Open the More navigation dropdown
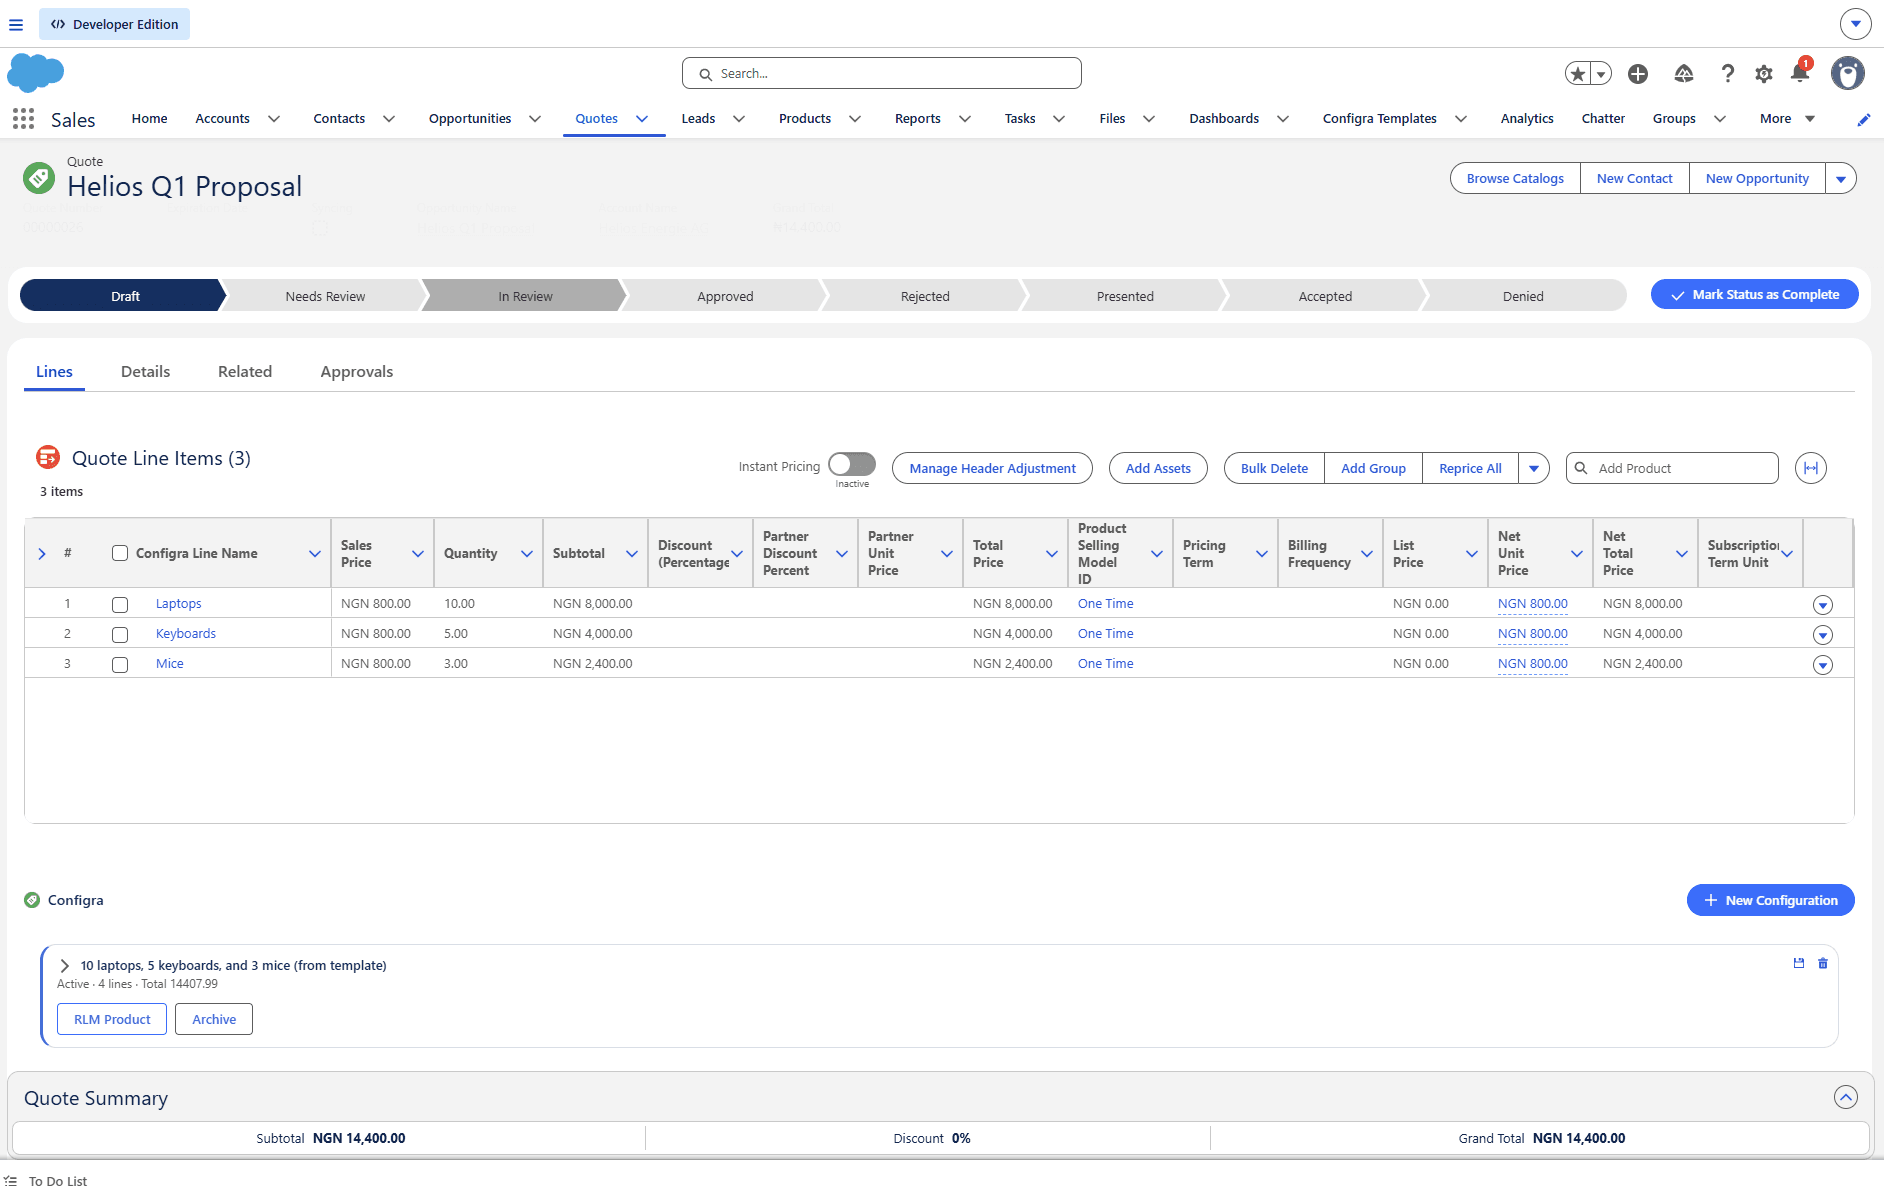The height and width of the screenshot is (1186, 1884). pos(1787,119)
